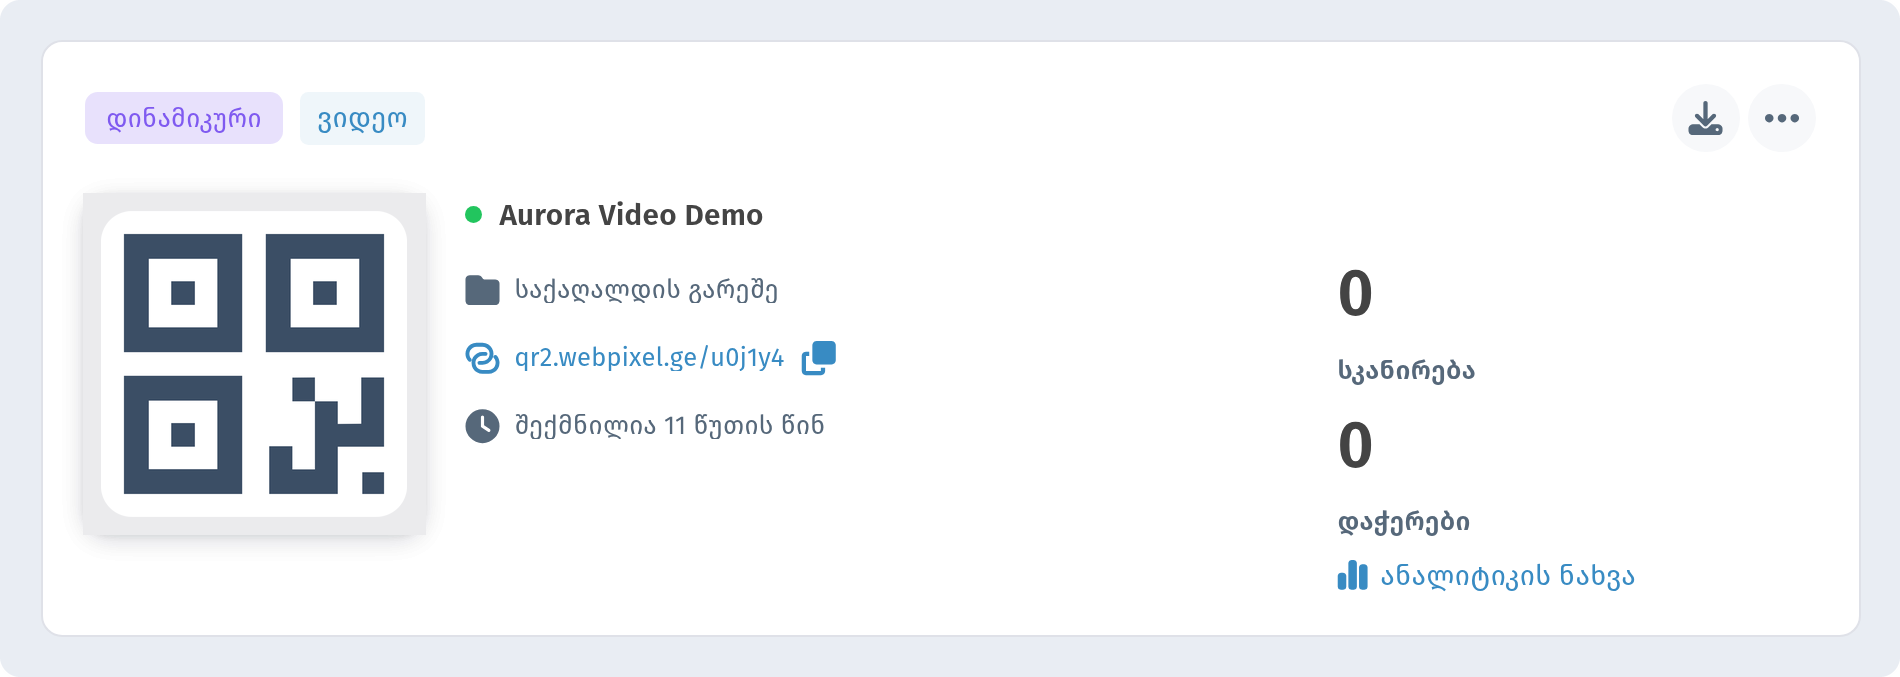Click the download QR code icon
This screenshot has width=1900, height=677.
pyautogui.click(x=1705, y=118)
